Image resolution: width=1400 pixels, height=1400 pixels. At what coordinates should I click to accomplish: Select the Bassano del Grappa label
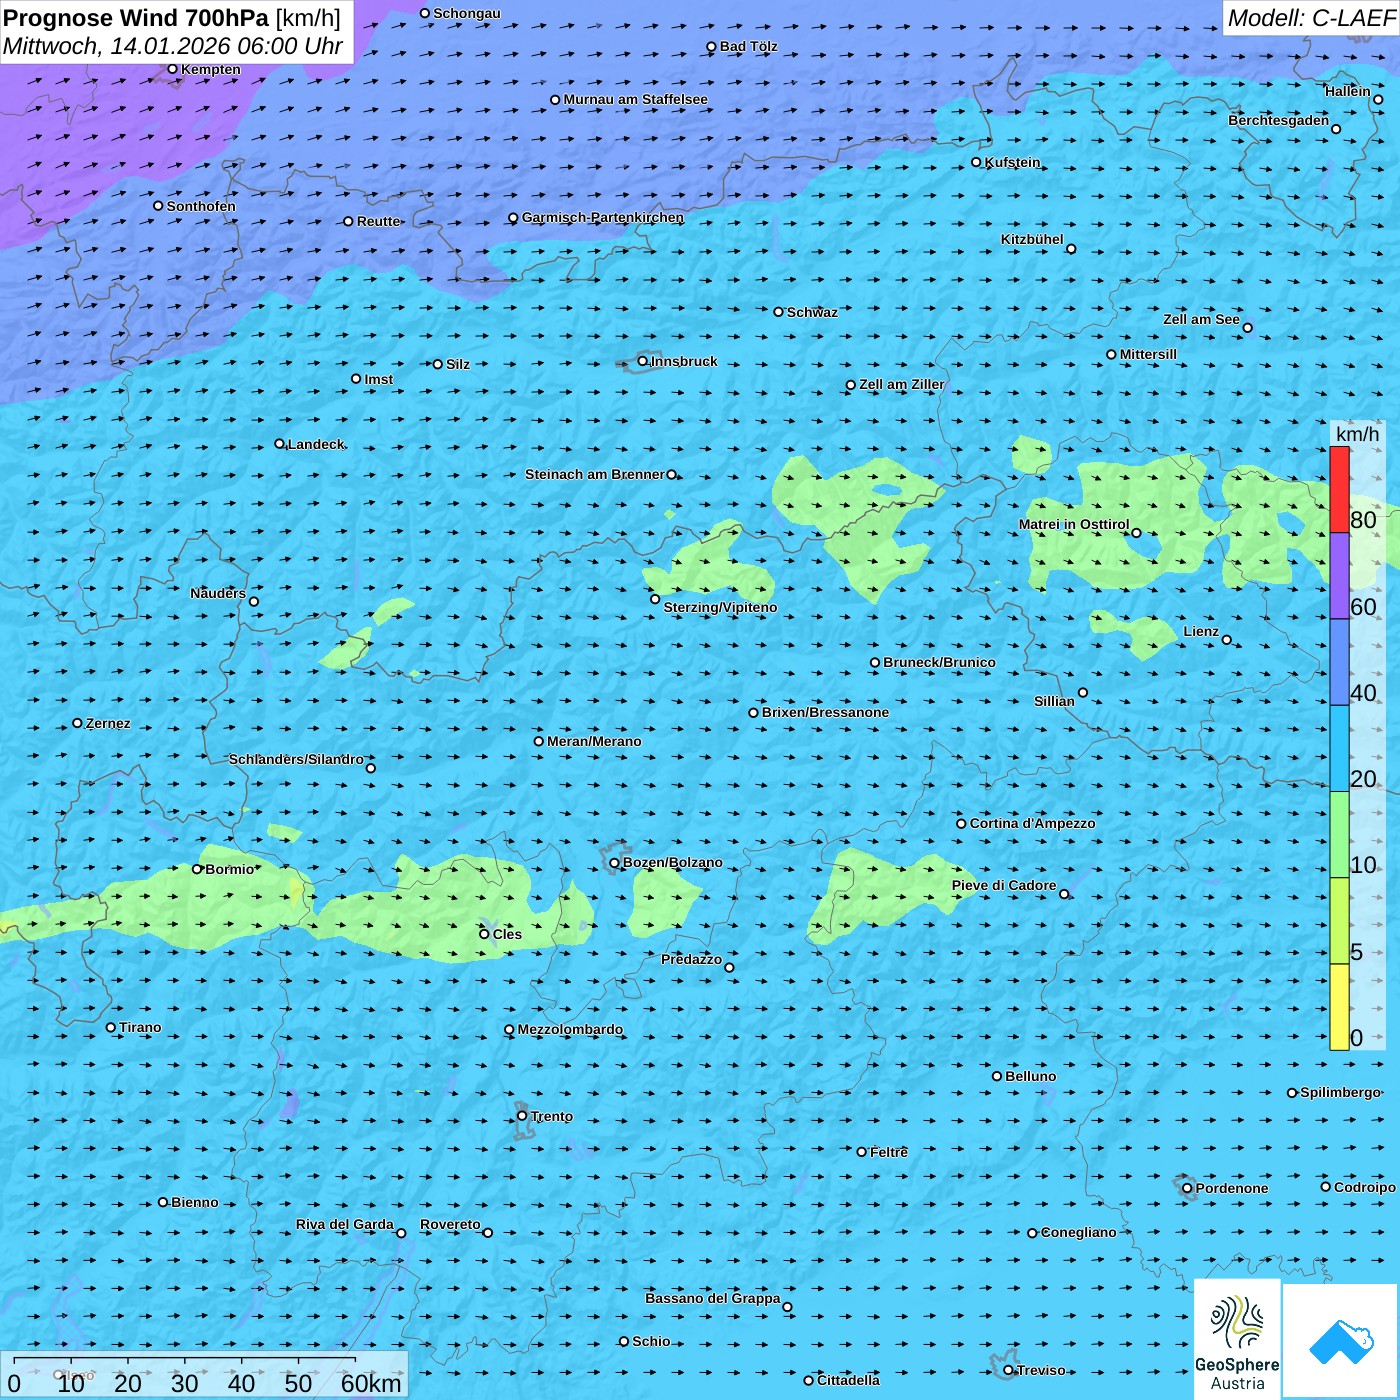[x=713, y=1298]
